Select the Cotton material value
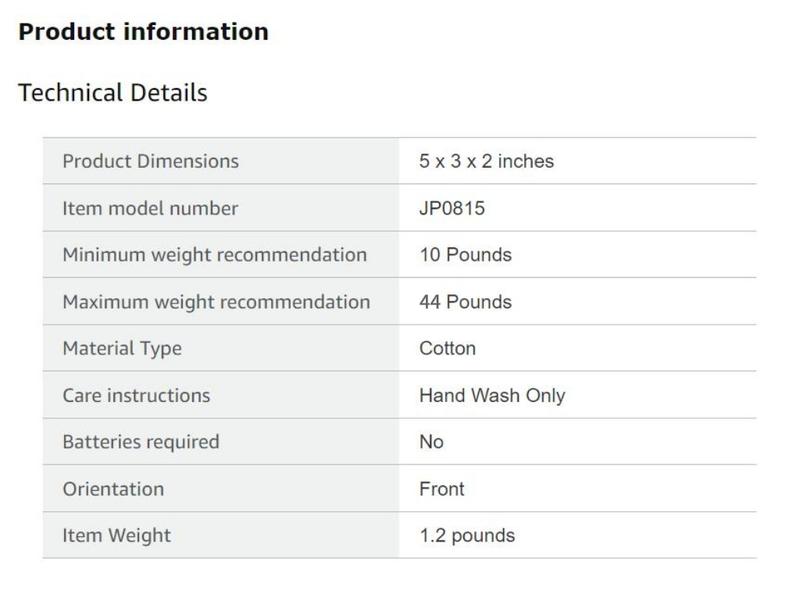800x615 pixels. click(447, 349)
